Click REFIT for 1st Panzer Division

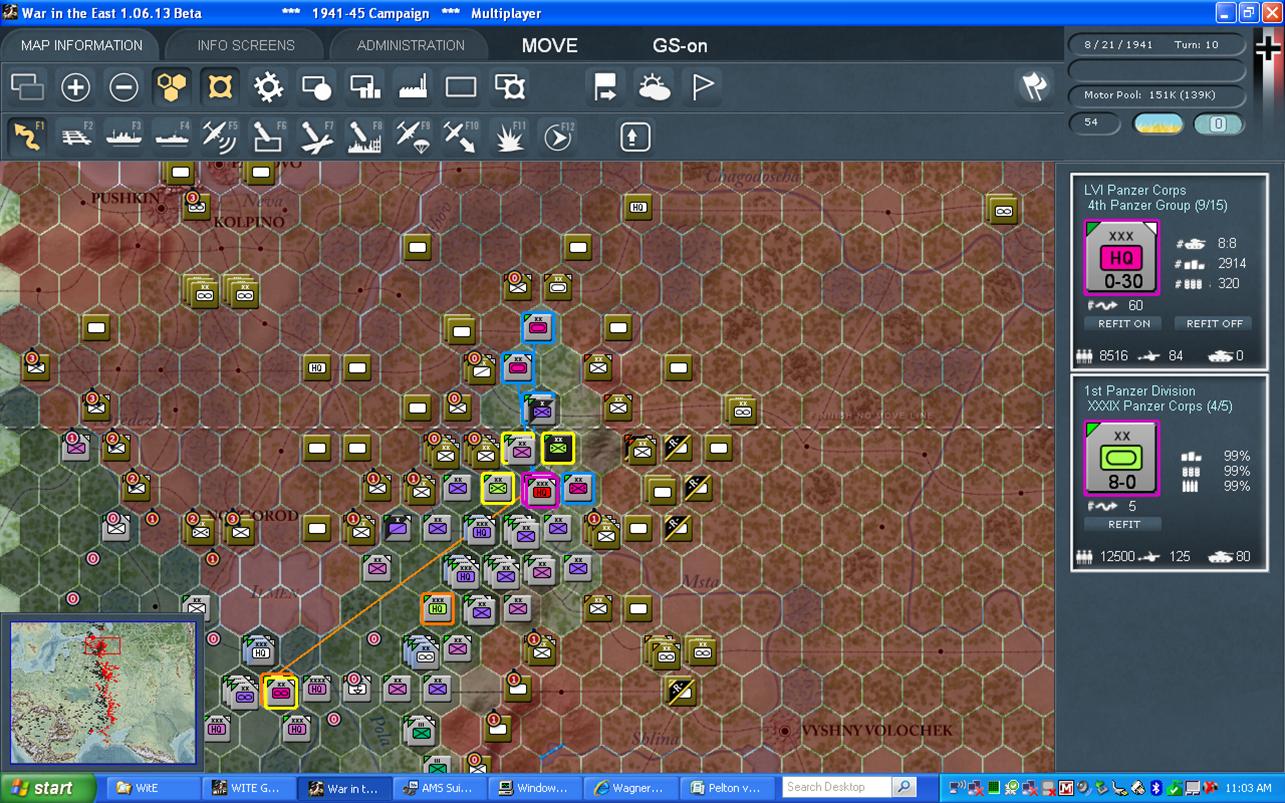click(1124, 524)
